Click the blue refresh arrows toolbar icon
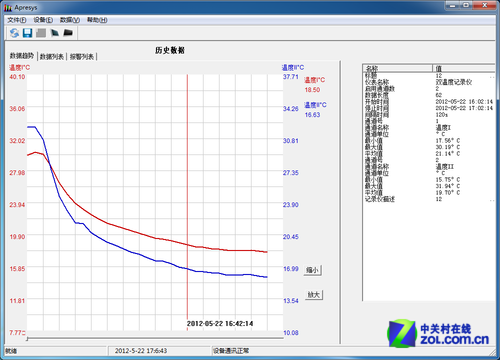Screen dimensions: 500x360 click(x=14, y=33)
